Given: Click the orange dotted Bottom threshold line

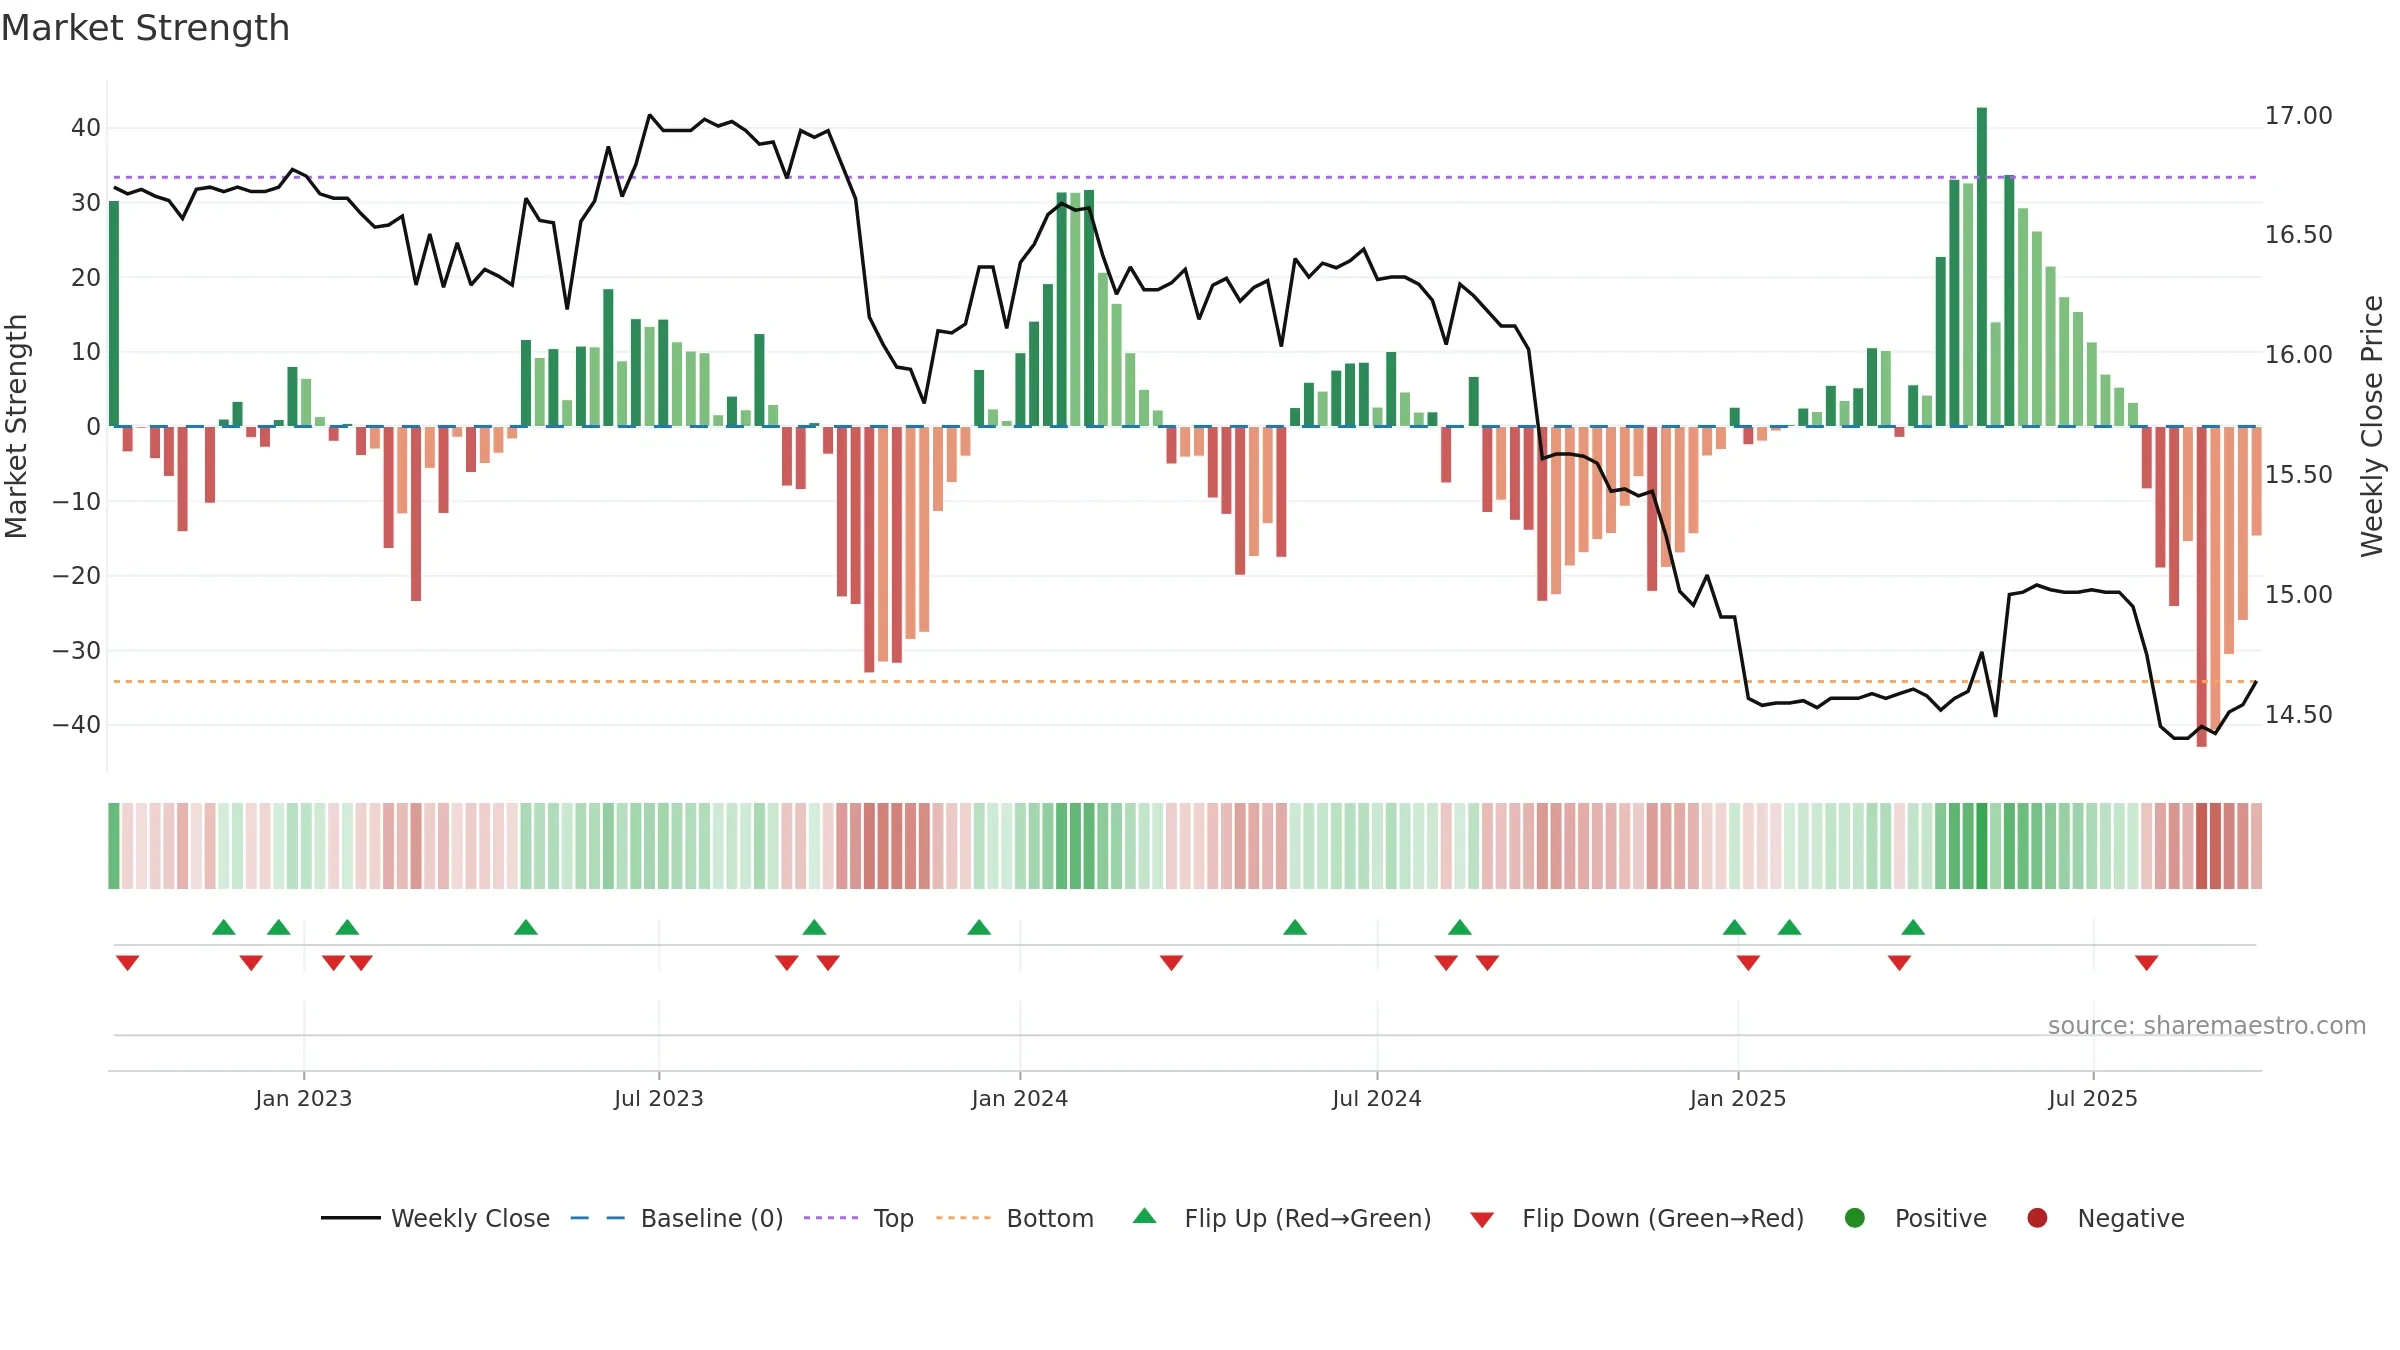Looking at the screenshot, I should (1185, 682).
